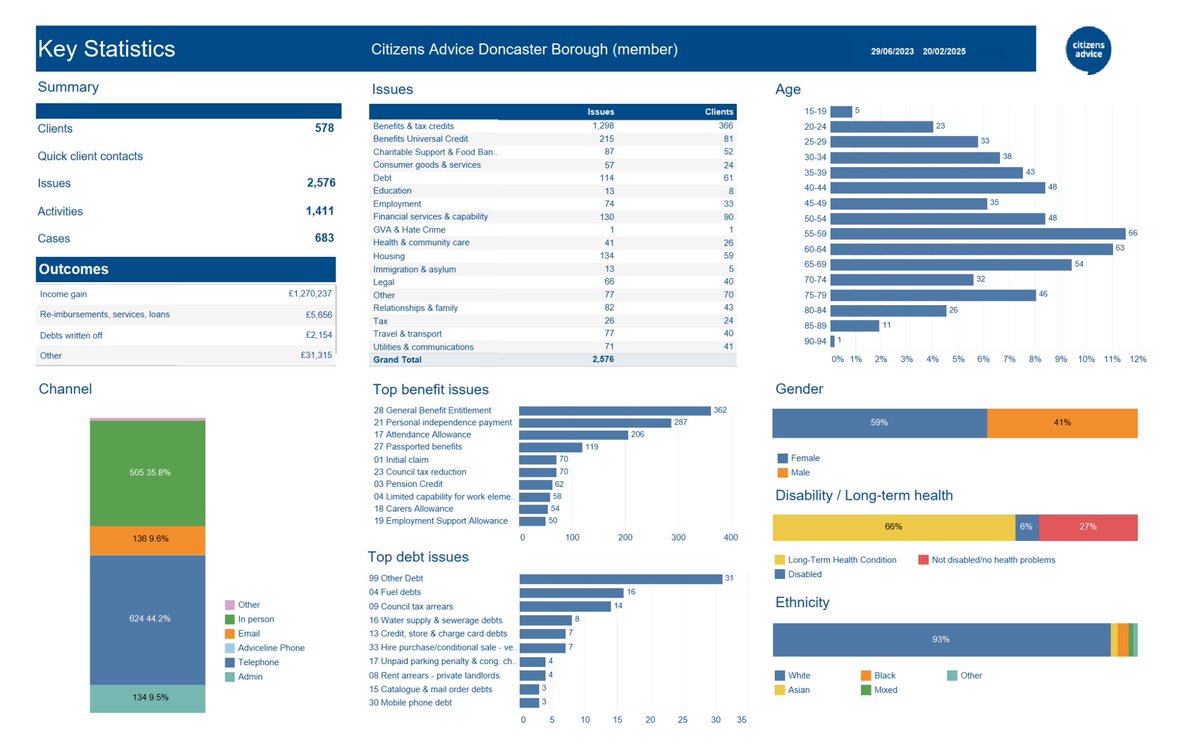1200x755 pixels.
Task: Click the White ethnicity legend swatch
Action: (x=780, y=676)
